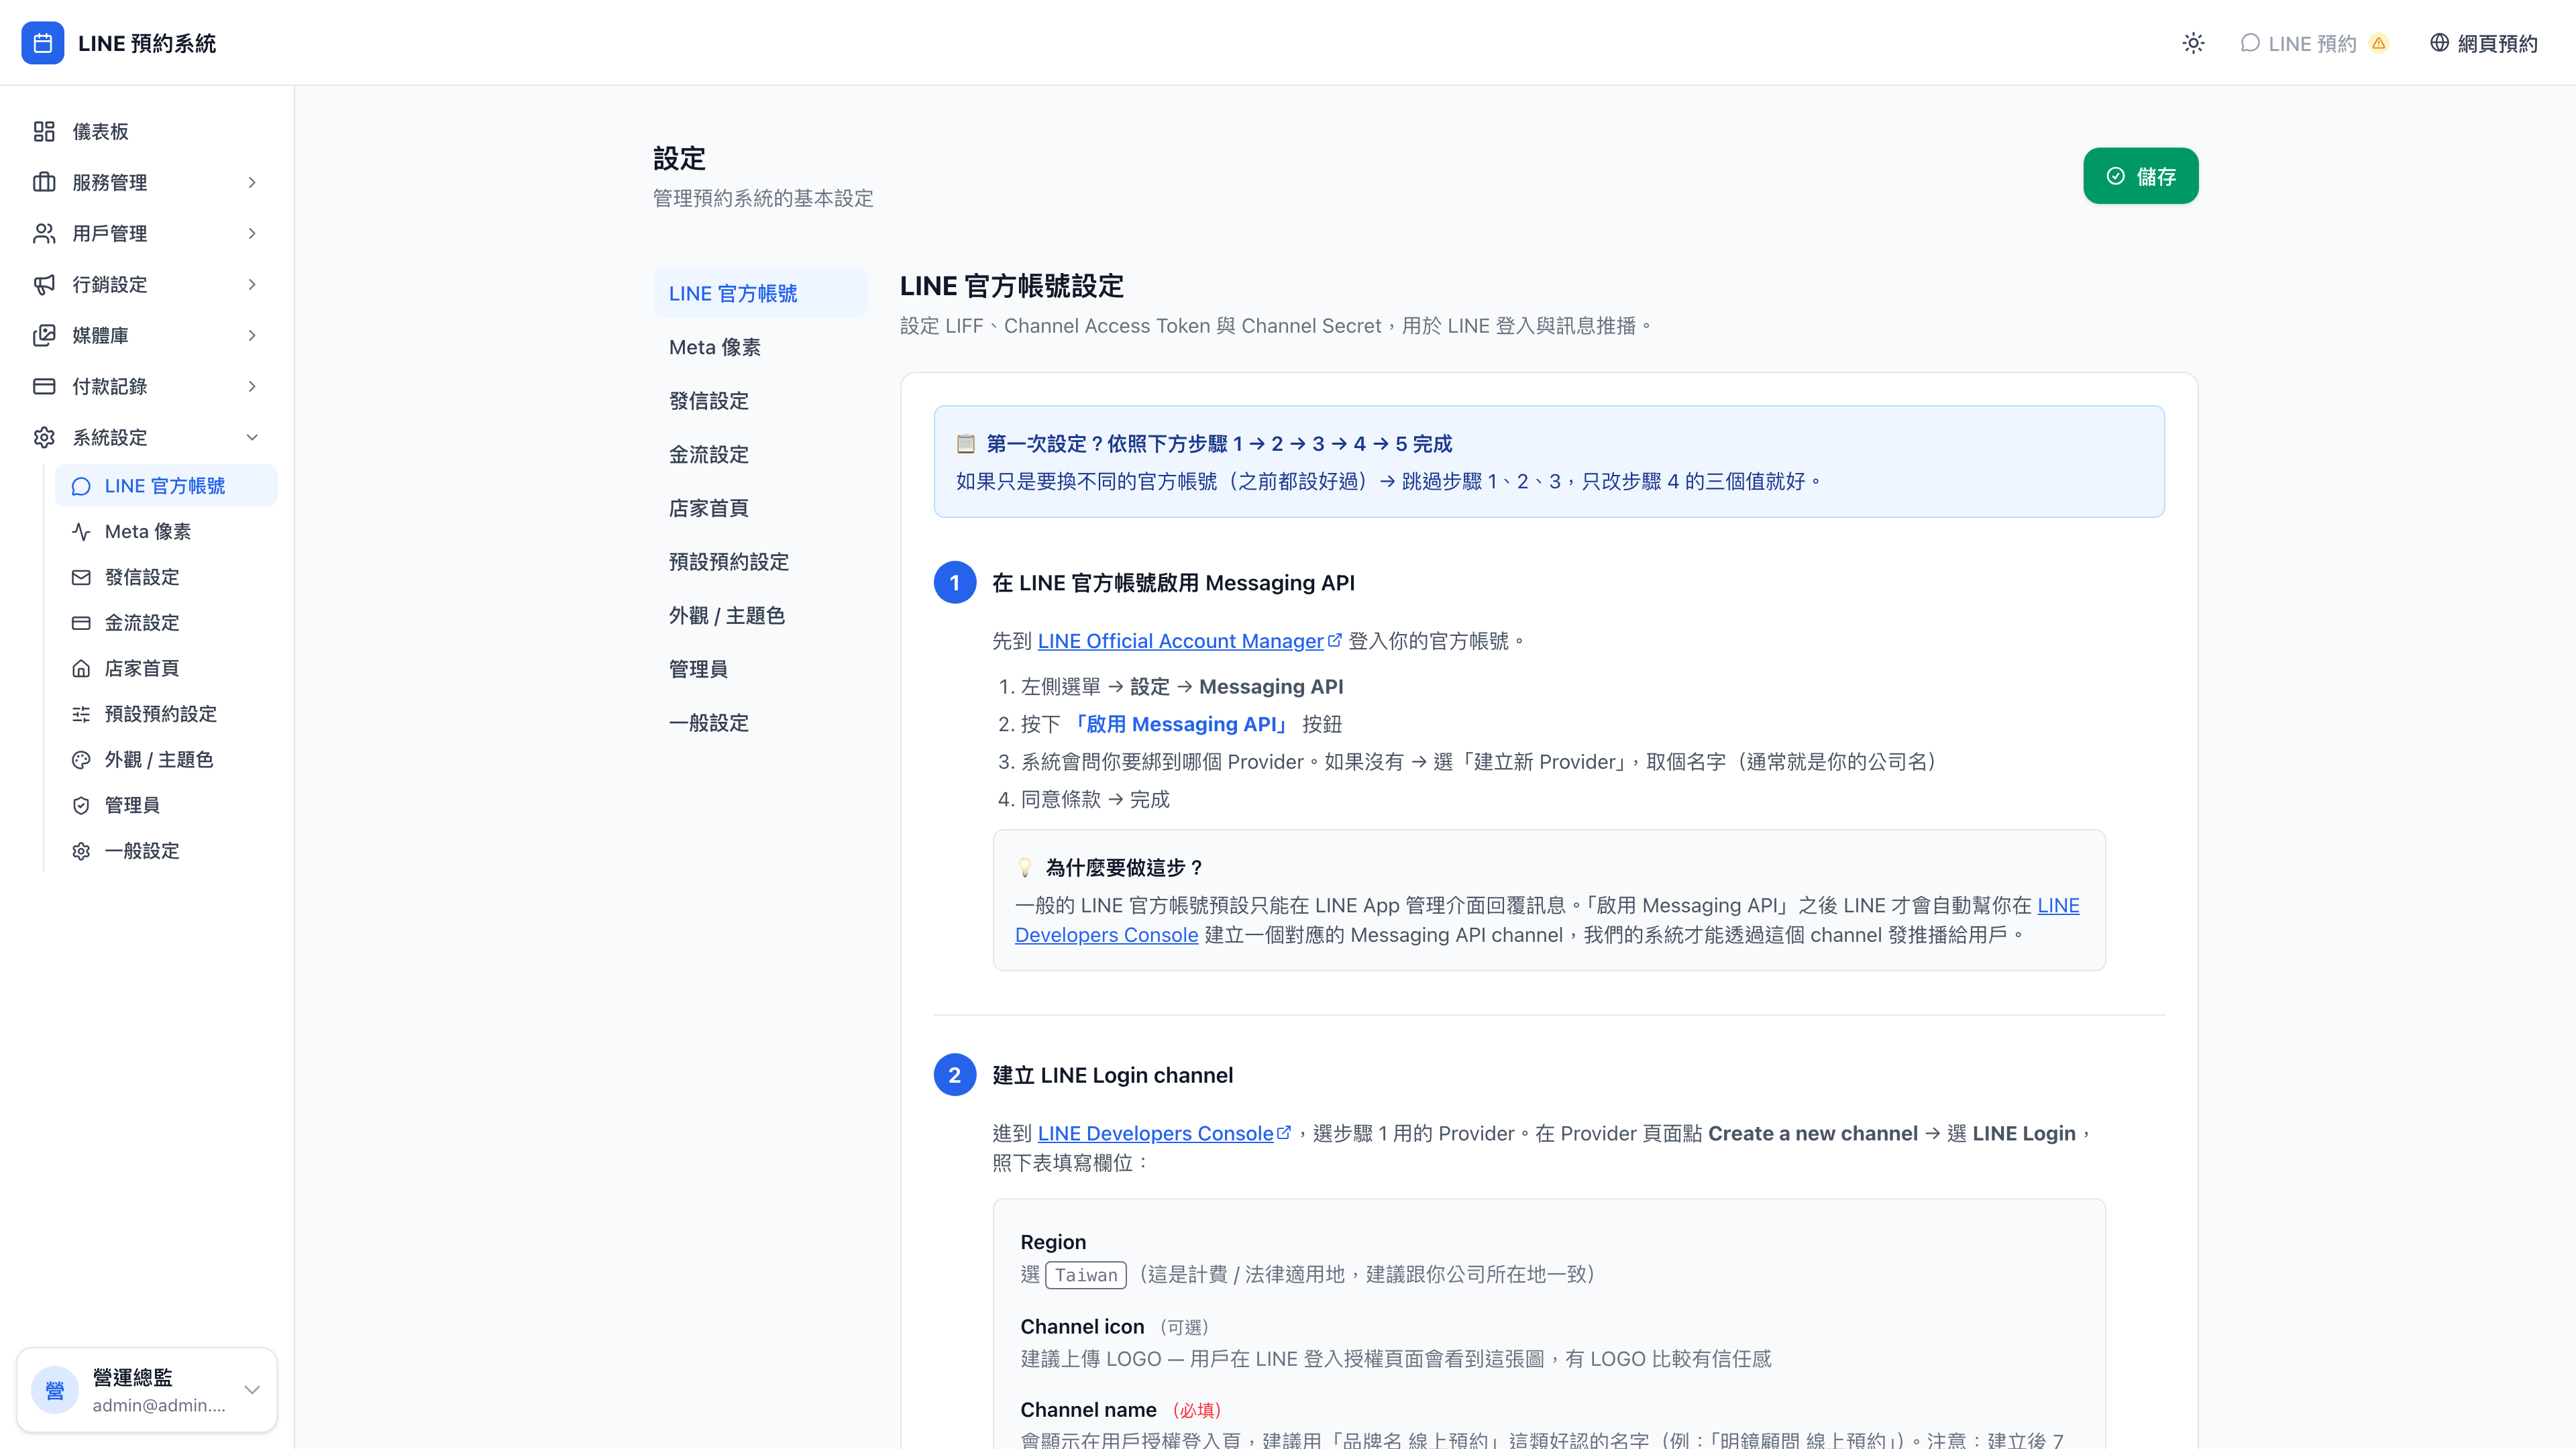Select the Meta 像素 settings tab

tap(760, 347)
